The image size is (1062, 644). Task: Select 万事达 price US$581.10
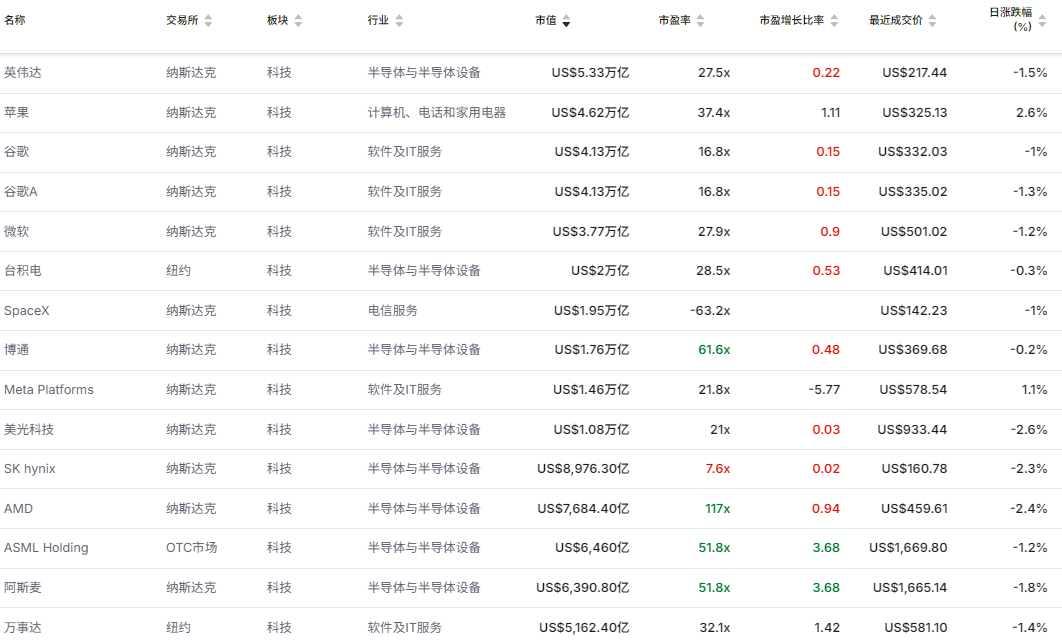click(x=916, y=628)
